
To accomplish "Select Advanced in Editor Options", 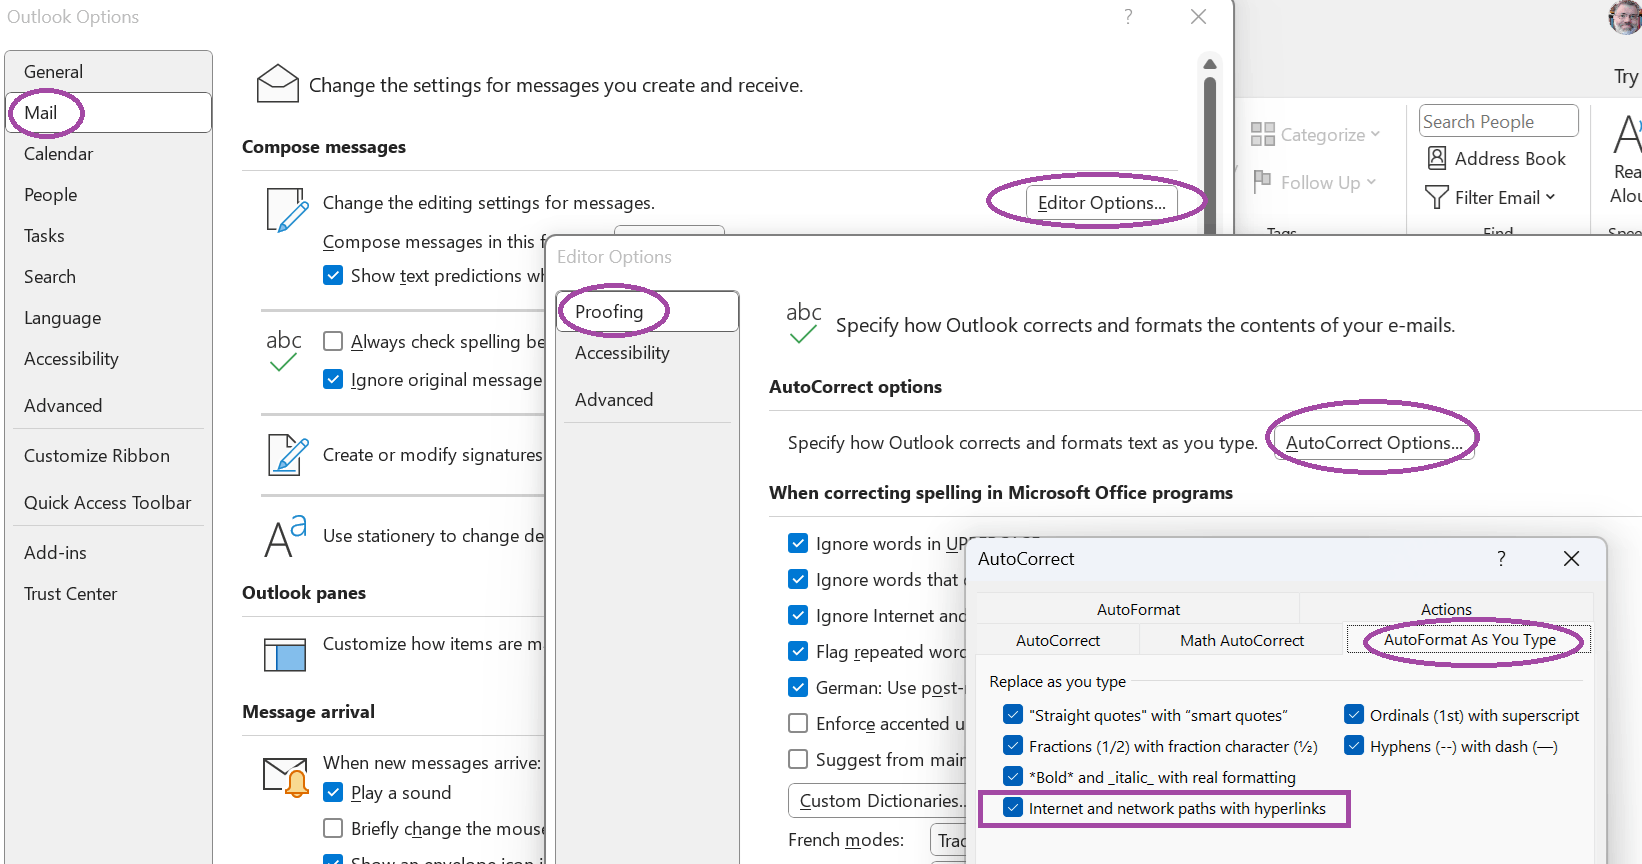I will (647, 400).
